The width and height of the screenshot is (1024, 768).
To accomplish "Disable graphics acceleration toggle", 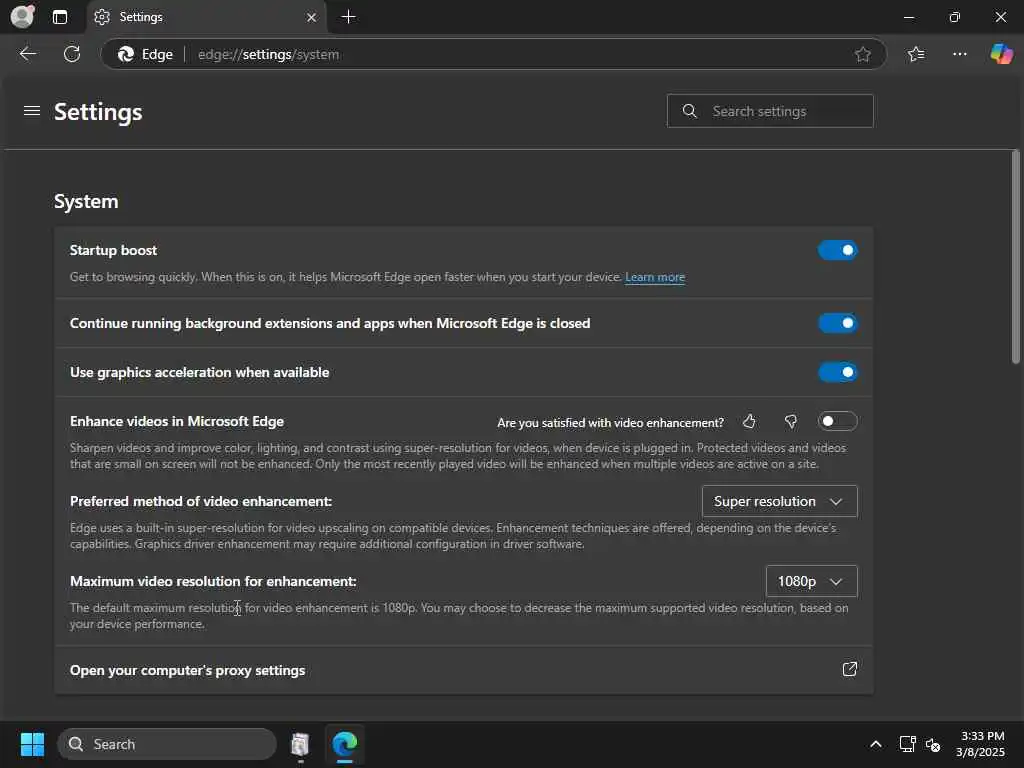I will (837, 372).
